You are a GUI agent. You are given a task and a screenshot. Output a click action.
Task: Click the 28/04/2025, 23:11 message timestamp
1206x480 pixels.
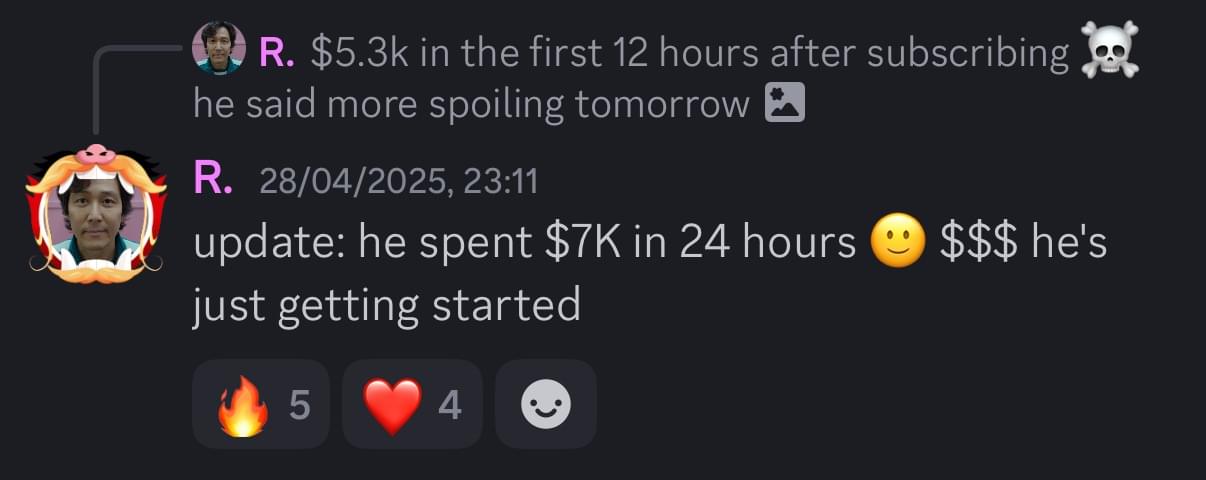coord(398,181)
